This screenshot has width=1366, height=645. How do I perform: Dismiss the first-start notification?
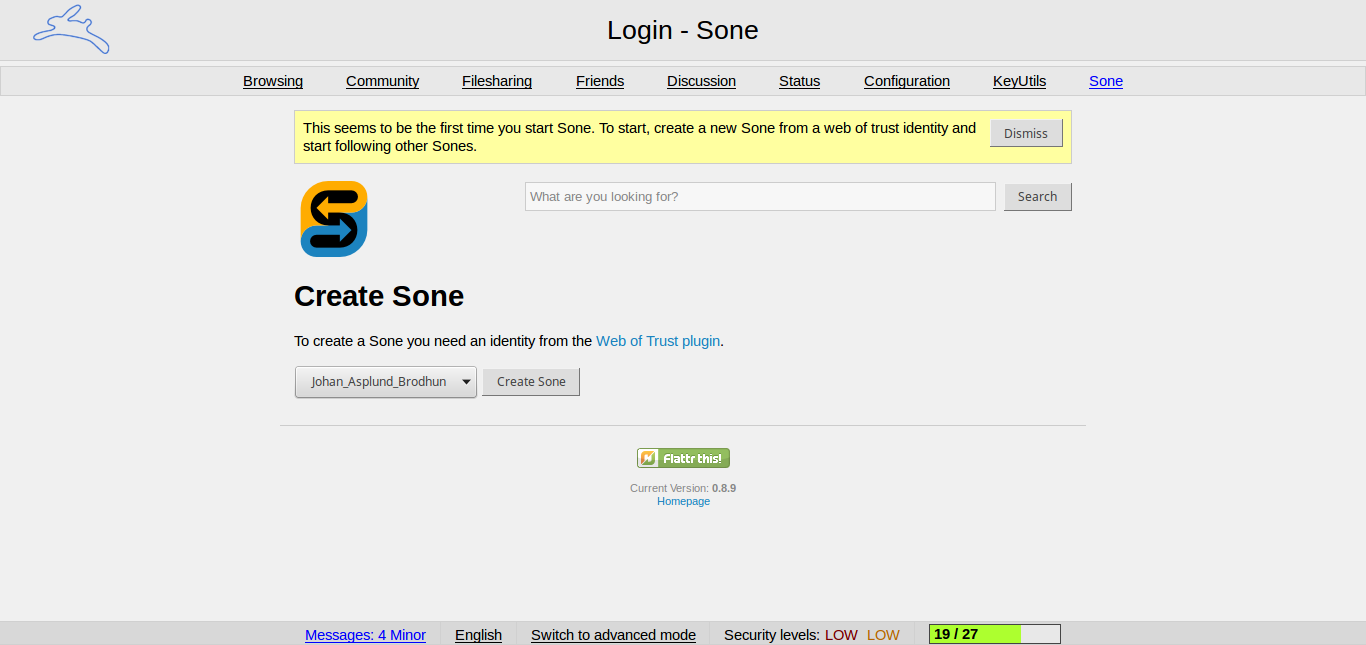point(1026,133)
